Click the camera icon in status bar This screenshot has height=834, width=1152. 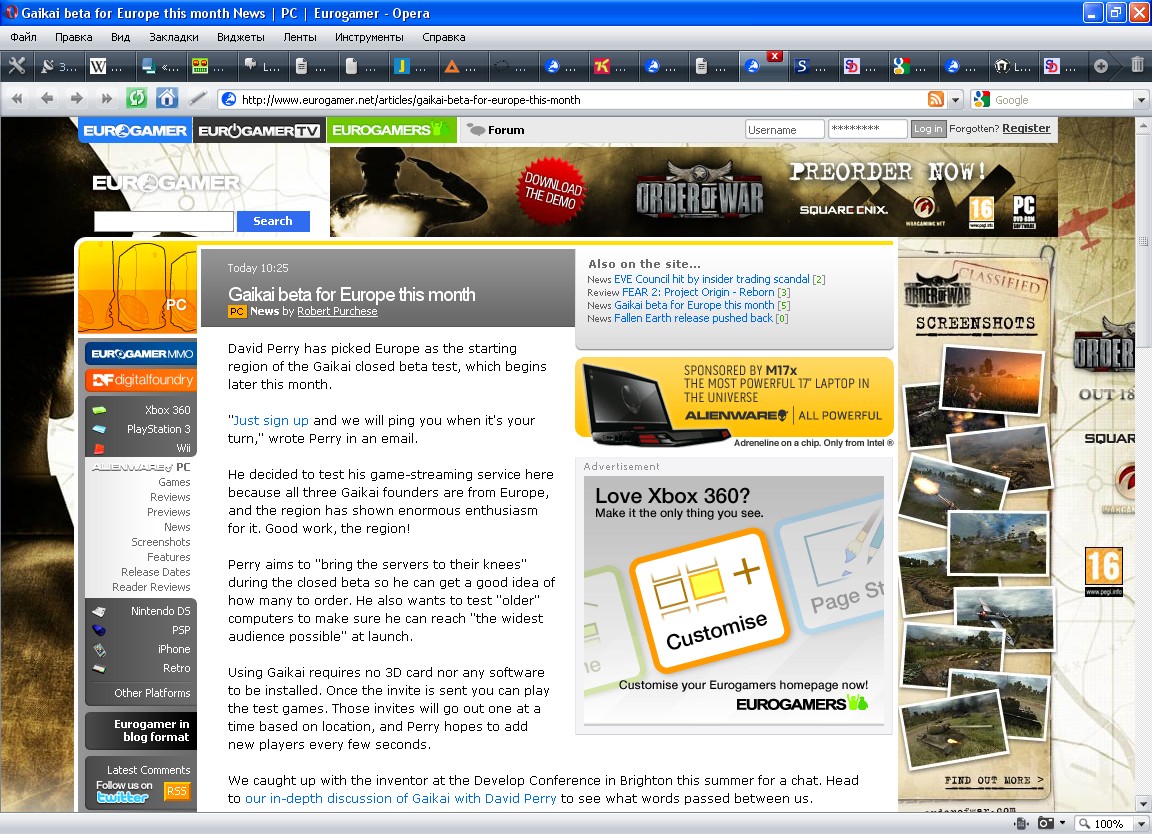1045,824
